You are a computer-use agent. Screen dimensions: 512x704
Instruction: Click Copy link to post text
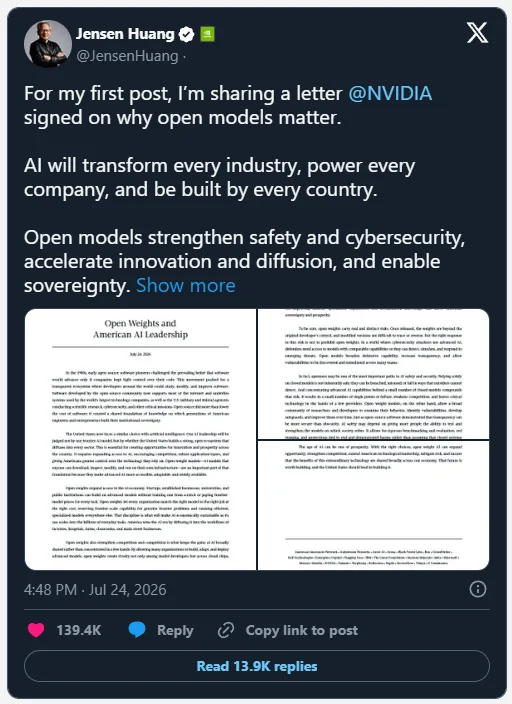(302, 630)
